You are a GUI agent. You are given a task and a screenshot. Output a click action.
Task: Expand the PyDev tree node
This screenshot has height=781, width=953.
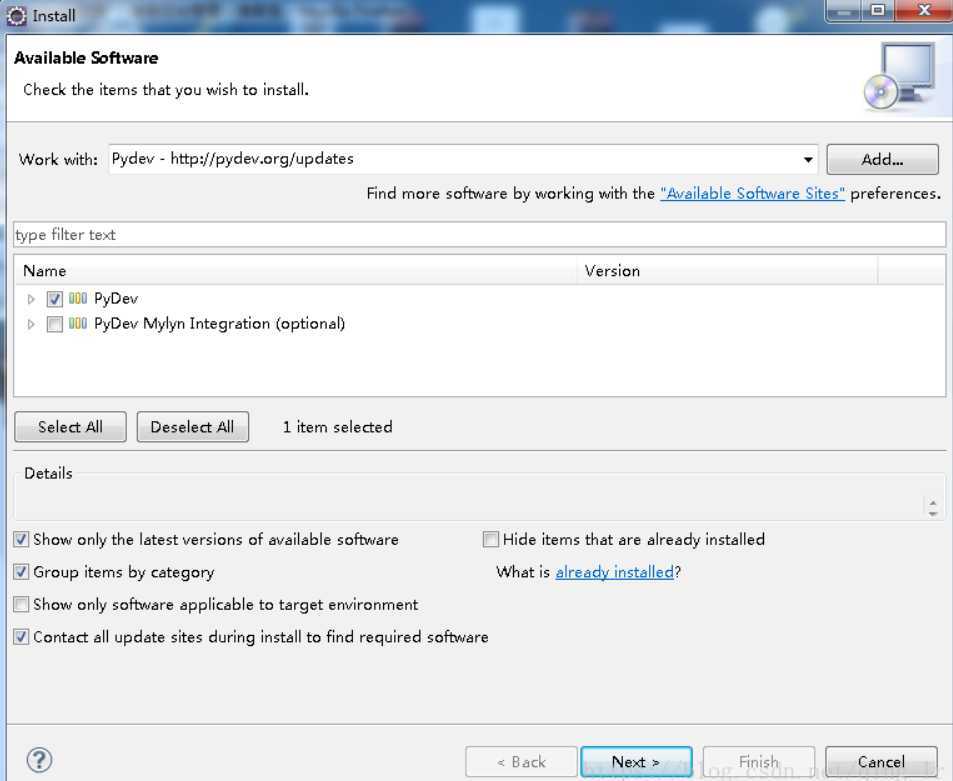coord(31,299)
